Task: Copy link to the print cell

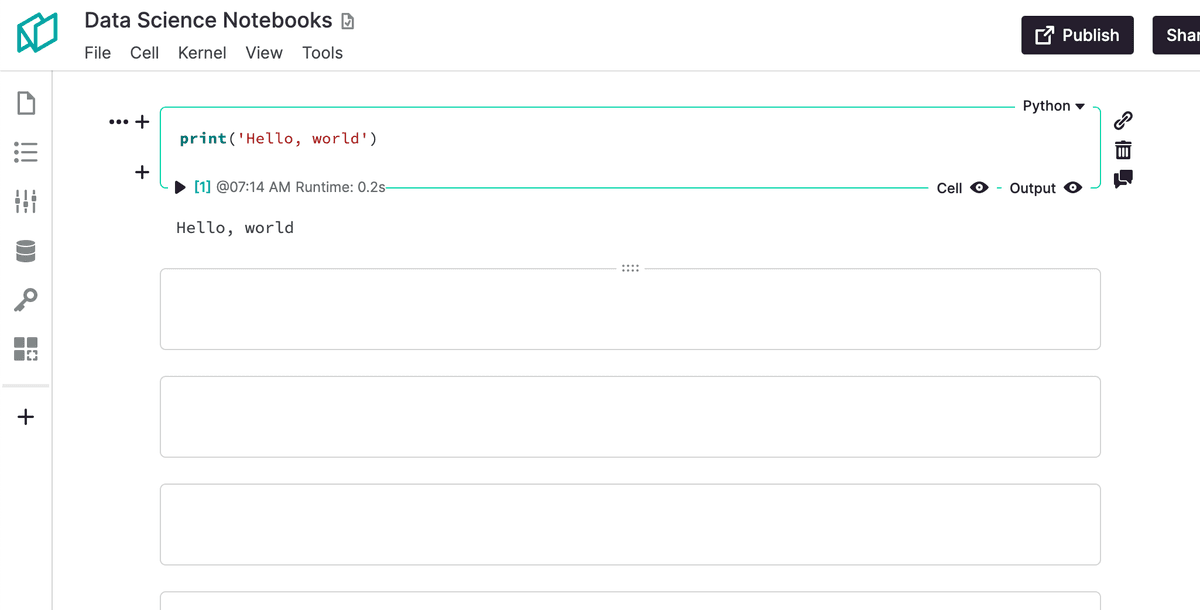Action: (1122, 120)
